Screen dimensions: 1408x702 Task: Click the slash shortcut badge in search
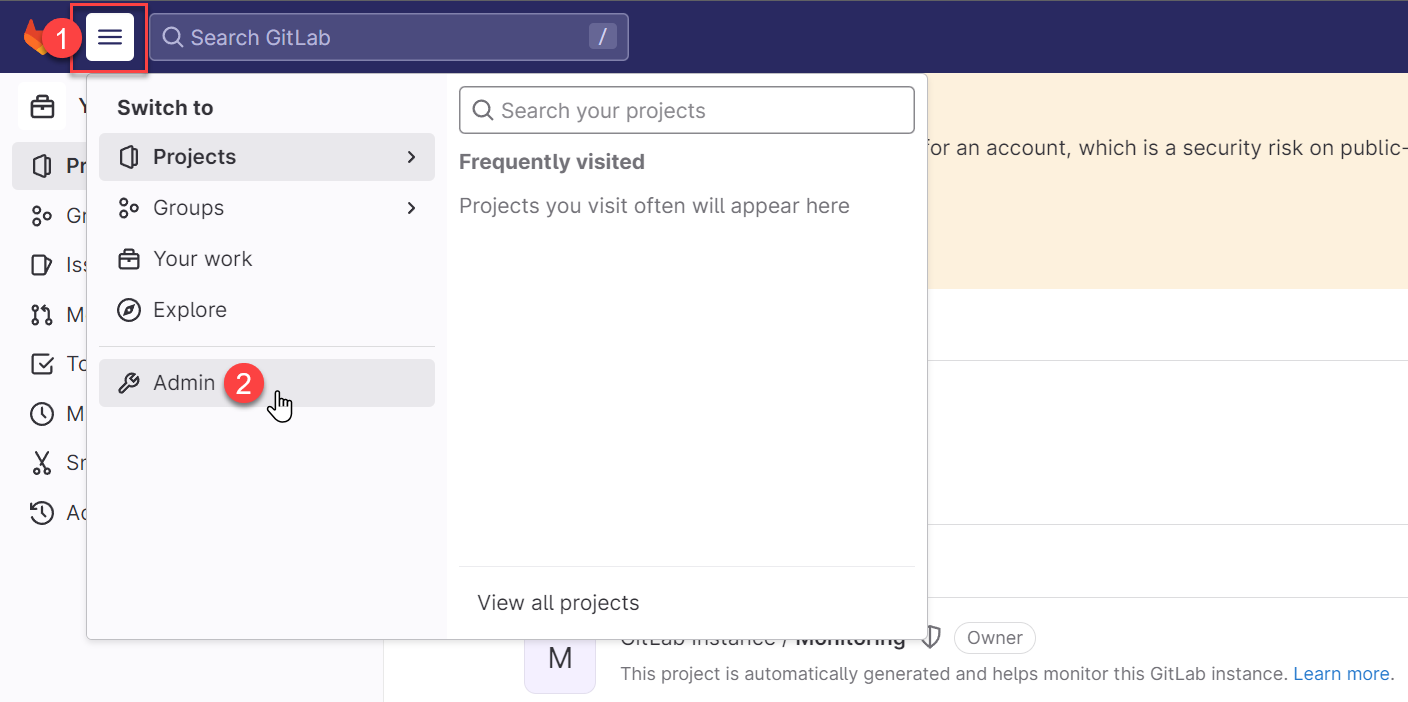(602, 37)
